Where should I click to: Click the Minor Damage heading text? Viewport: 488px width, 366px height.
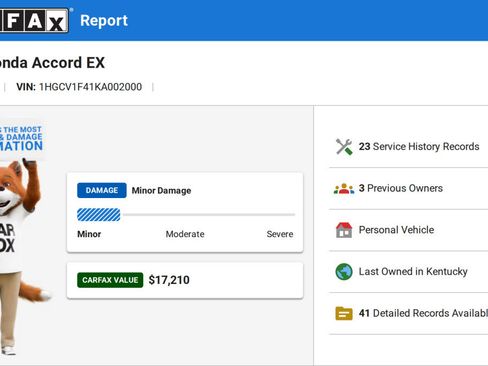pos(161,191)
